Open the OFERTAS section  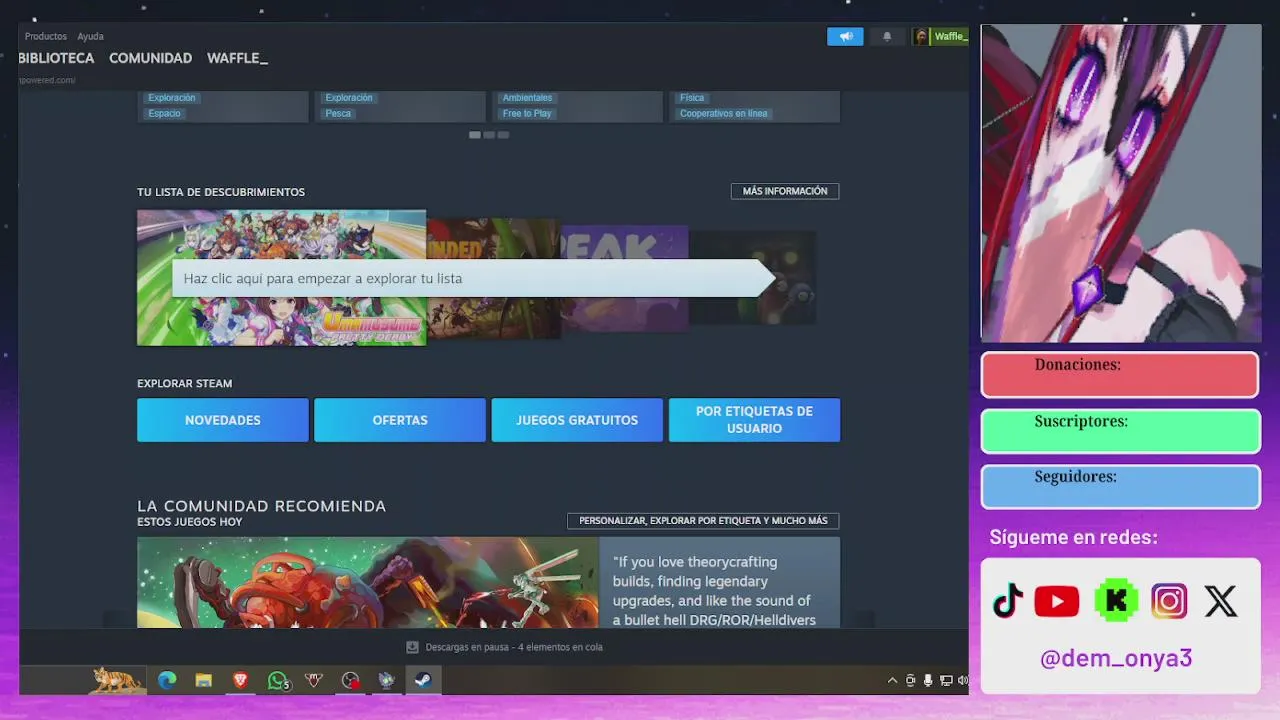click(x=400, y=420)
